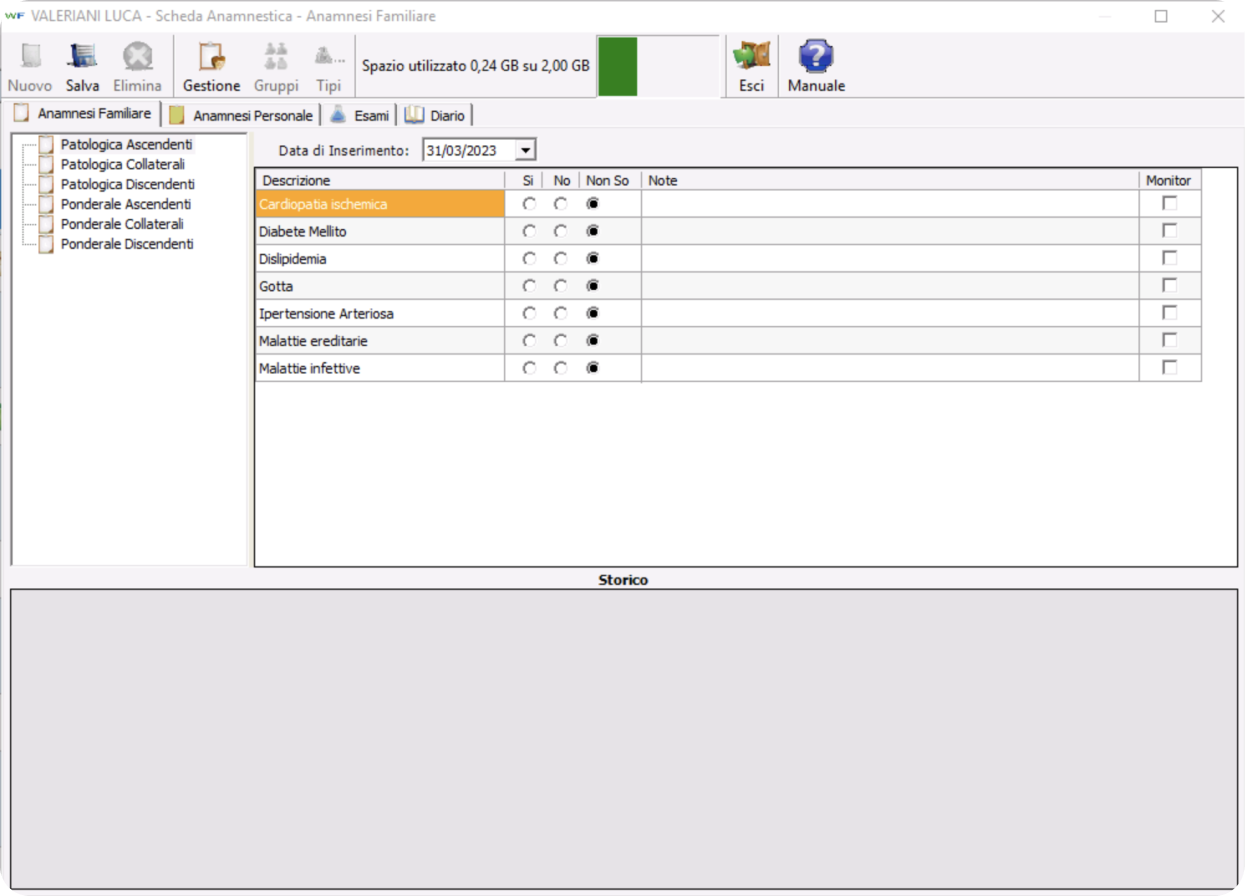Viewport: 1245px width, 896px height.
Task: Open the Esami tab
Action: point(359,116)
